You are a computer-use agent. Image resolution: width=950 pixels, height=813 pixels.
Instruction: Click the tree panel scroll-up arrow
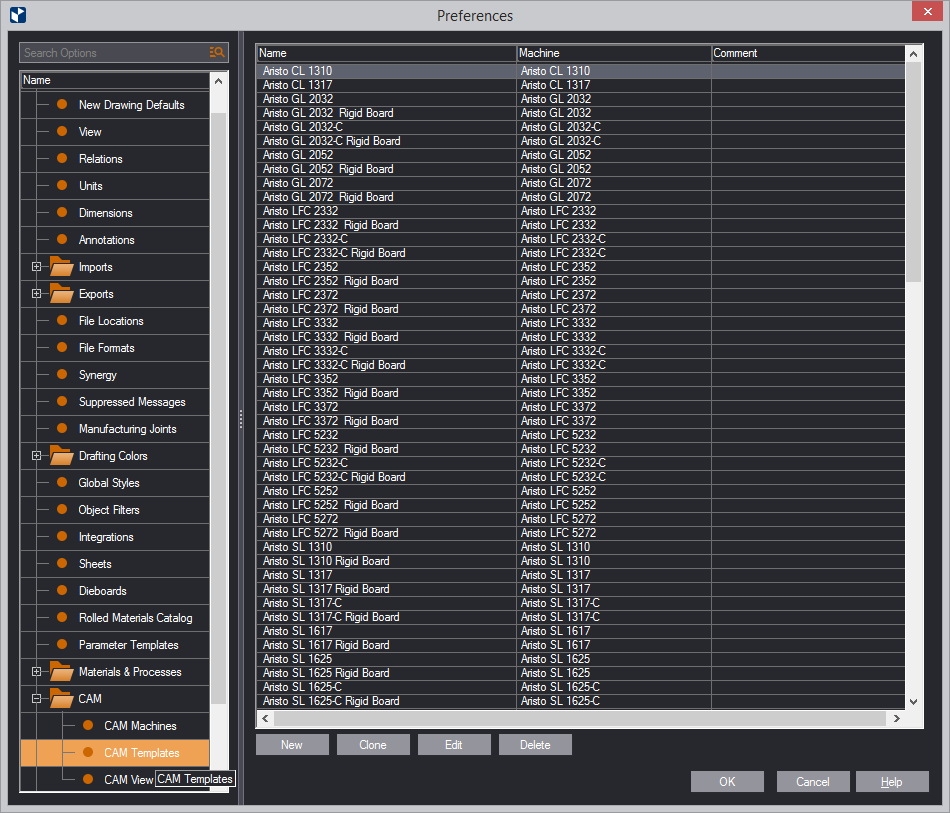[219, 81]
